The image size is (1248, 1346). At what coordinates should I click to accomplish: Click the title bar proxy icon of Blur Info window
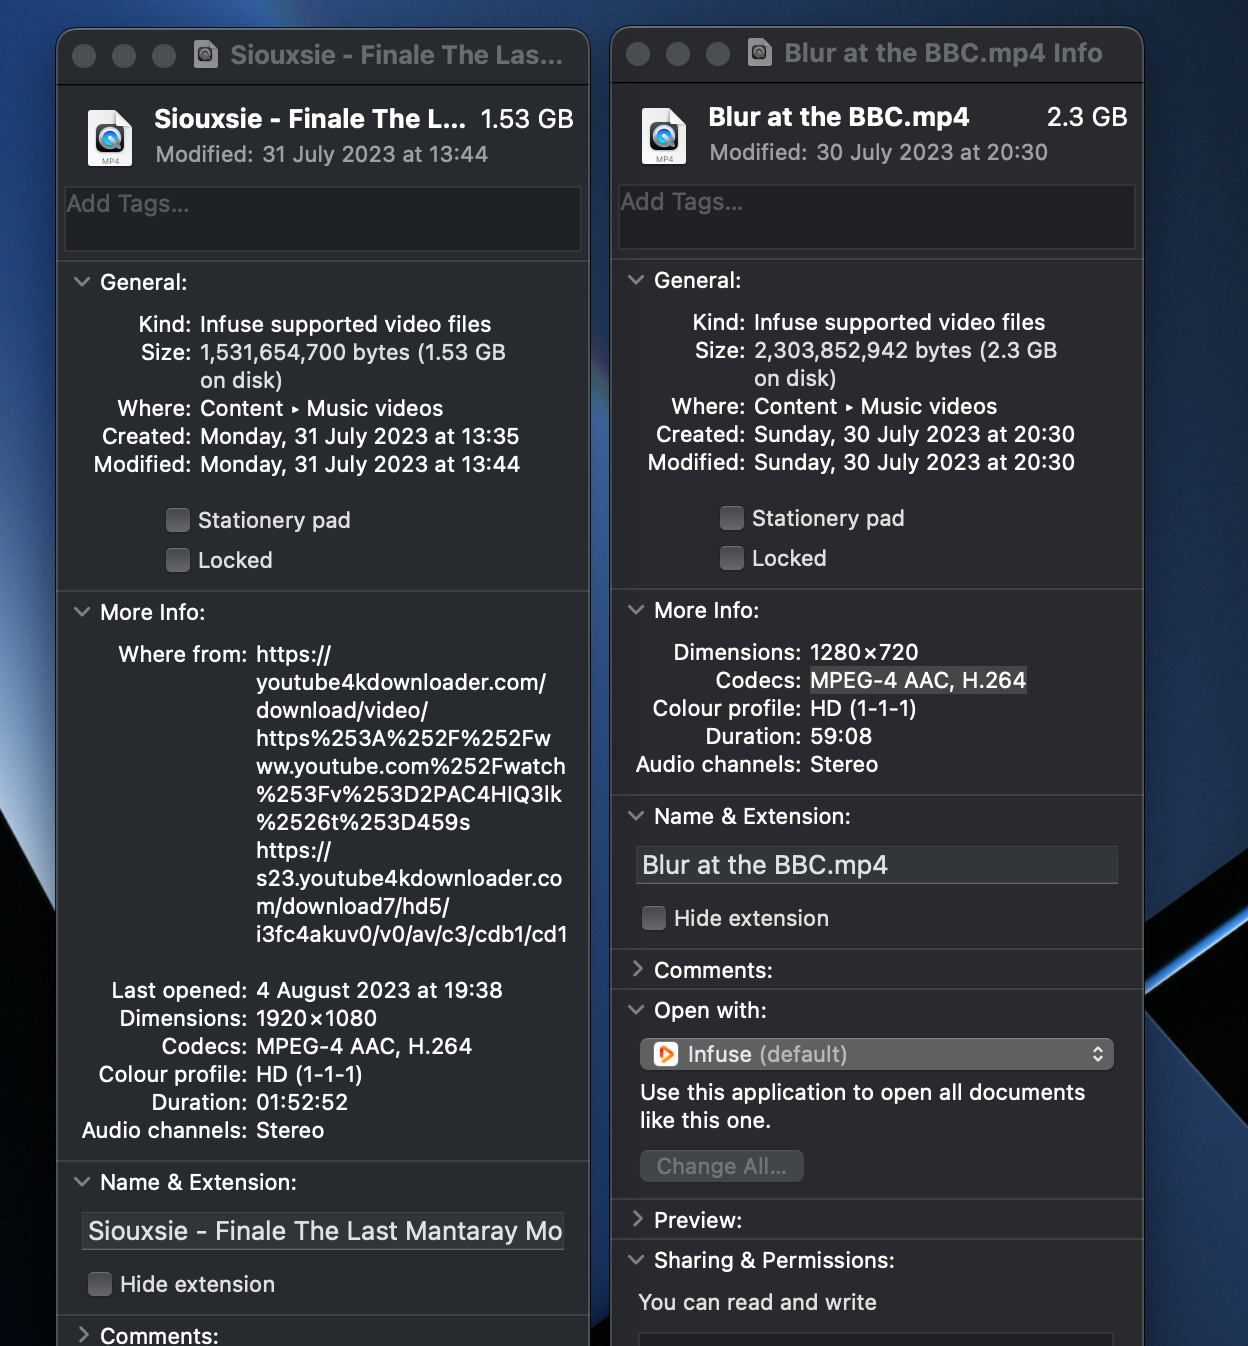(x=760, y=52)
